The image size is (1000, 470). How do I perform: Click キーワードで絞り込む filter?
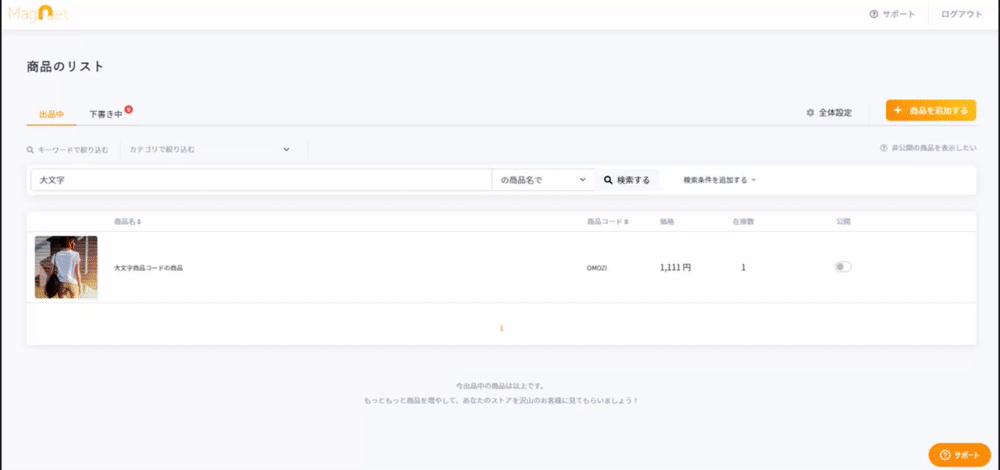click(67, 150)
